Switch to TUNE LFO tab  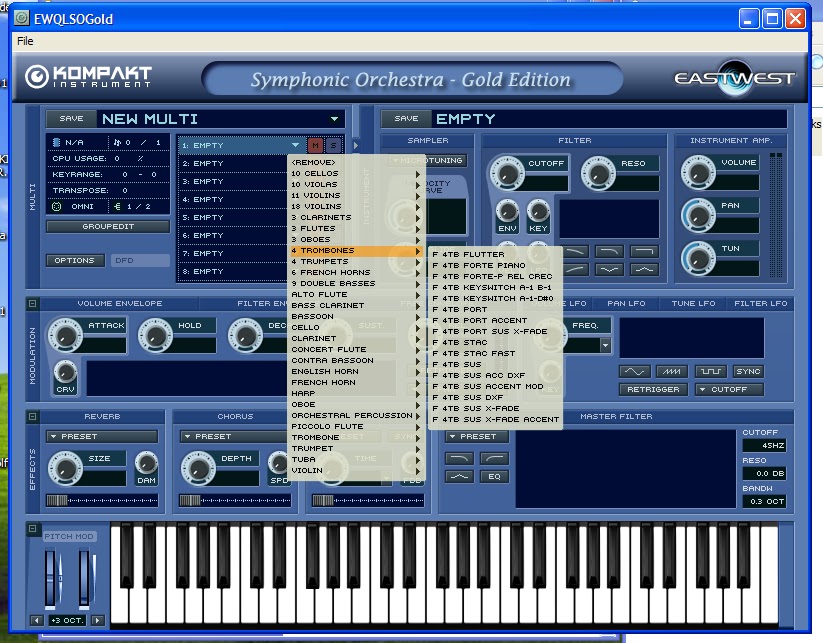coord(693,303)
